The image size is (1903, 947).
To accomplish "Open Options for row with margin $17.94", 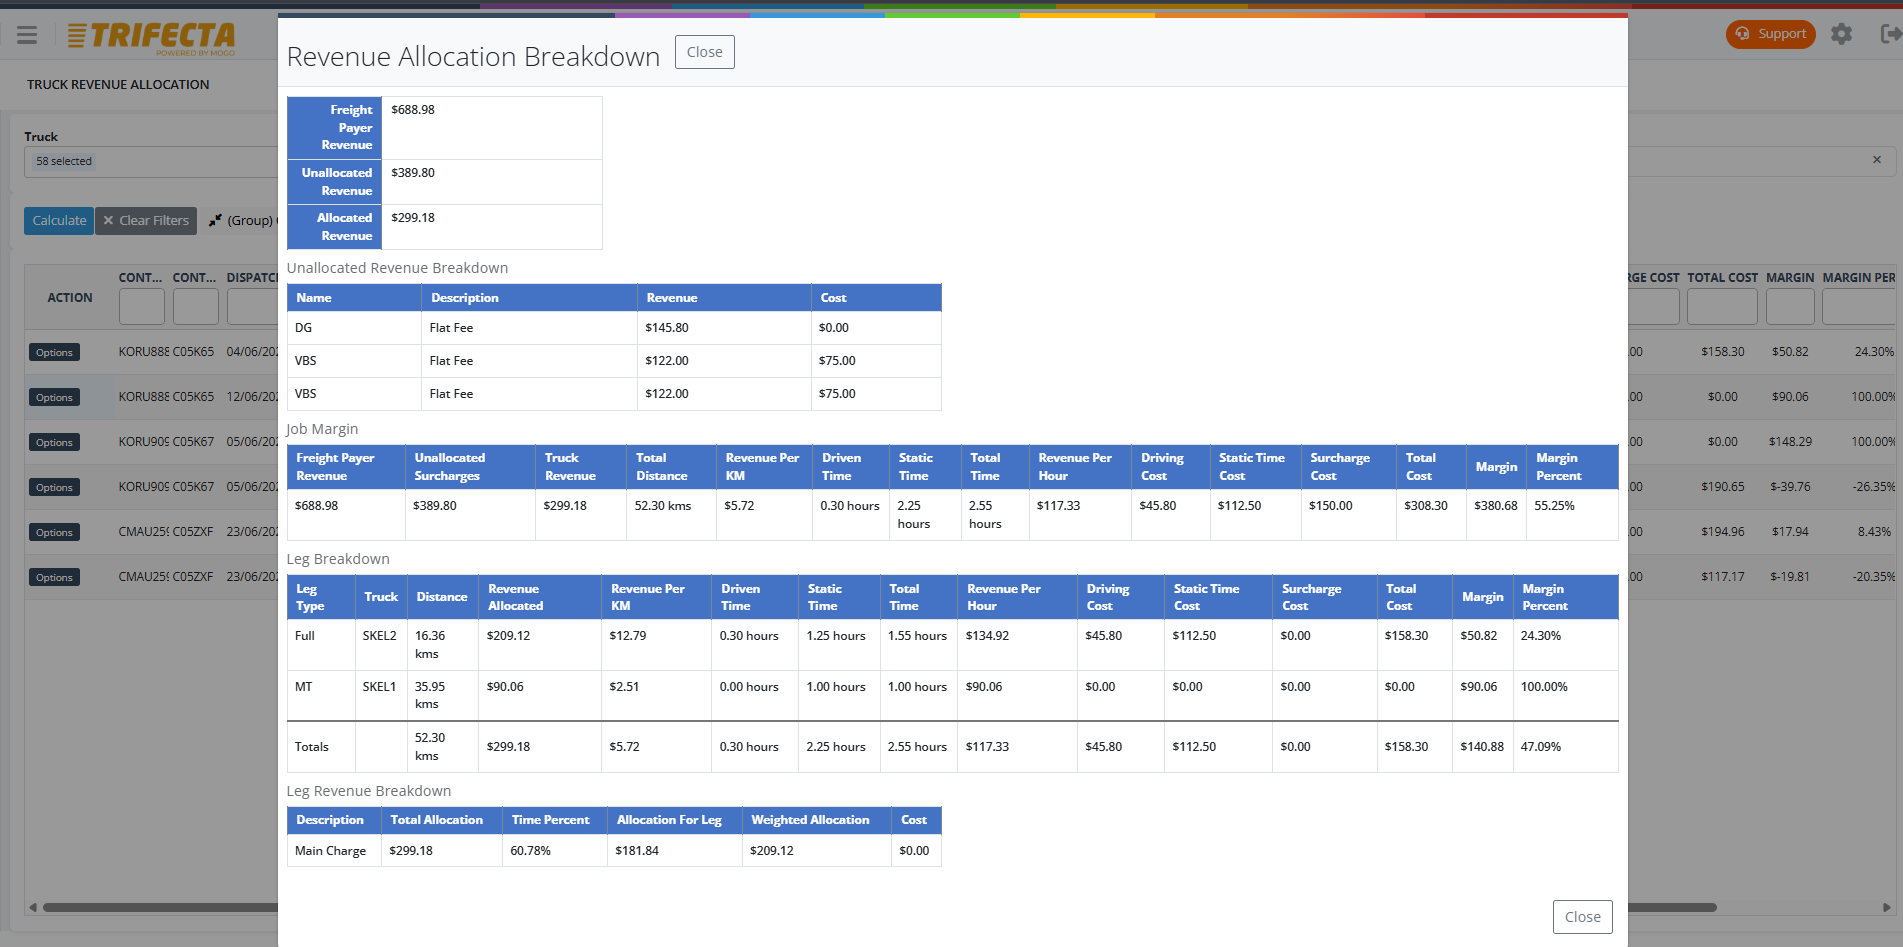I will pos(54,532).
